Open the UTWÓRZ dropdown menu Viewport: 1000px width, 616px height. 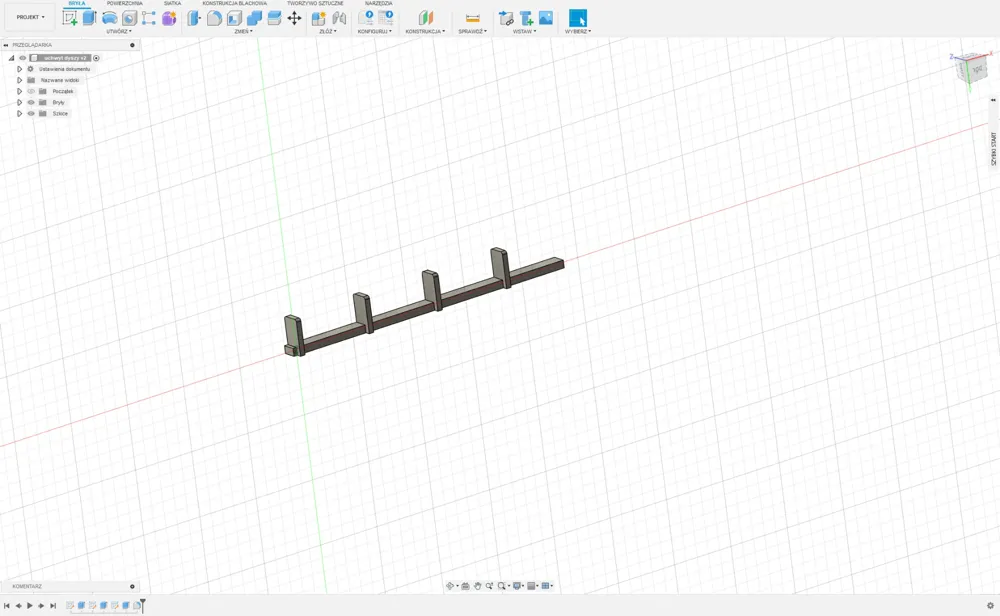[x=119, y=31]
